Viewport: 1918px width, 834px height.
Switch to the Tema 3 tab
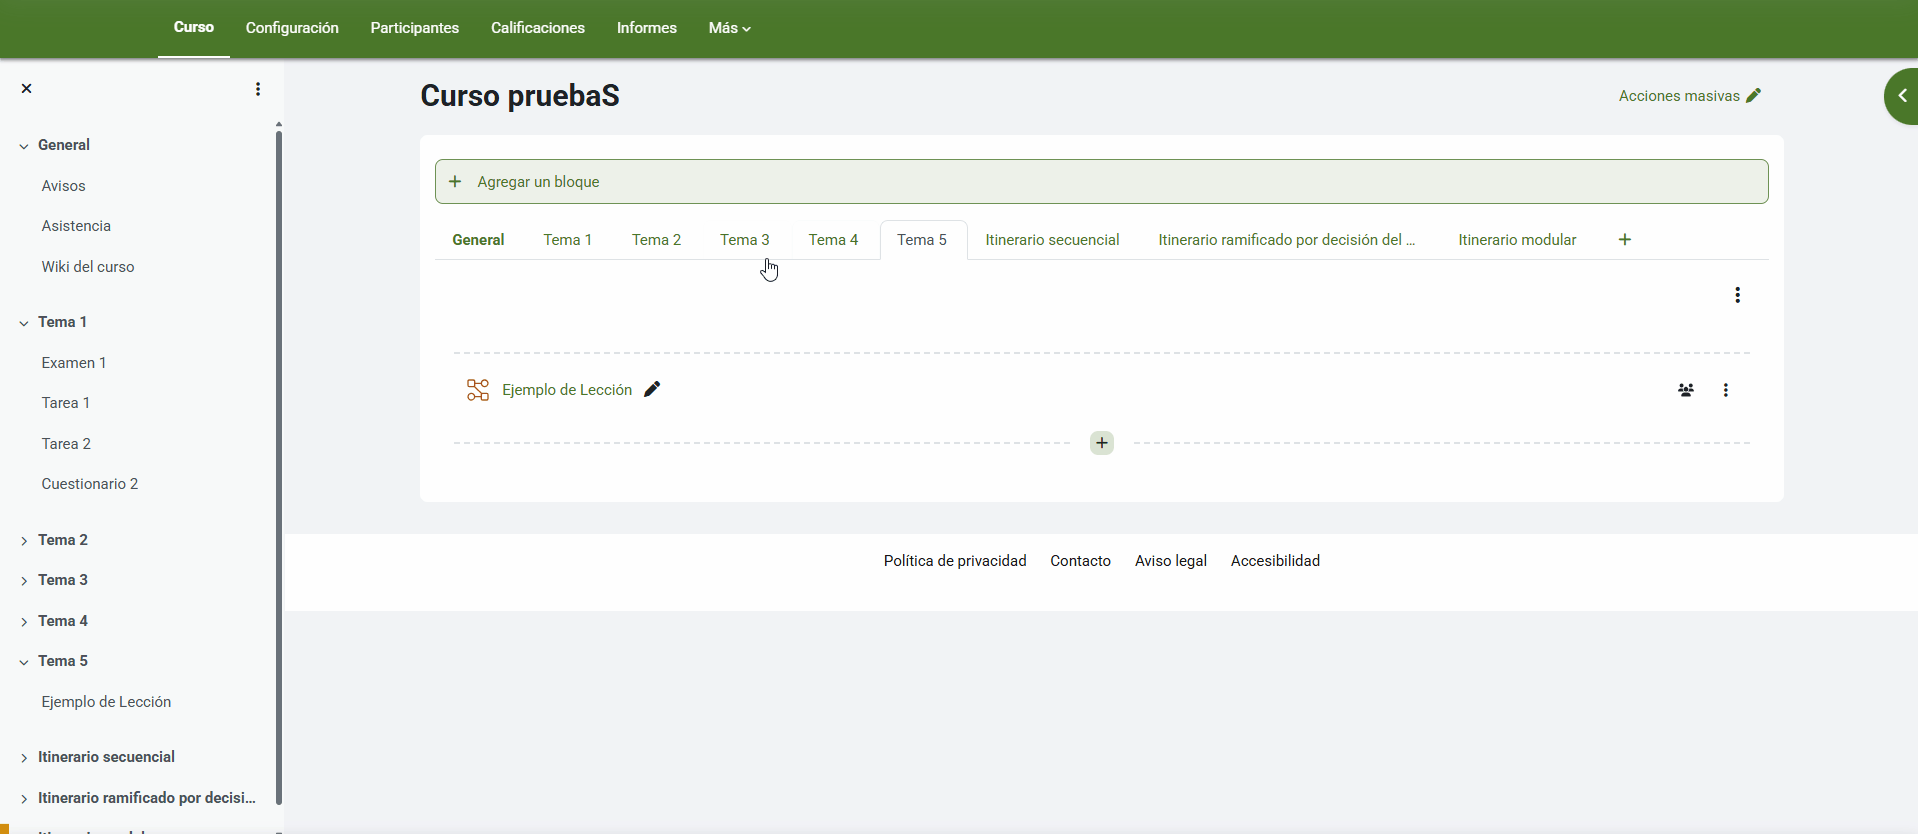(x=745, y=240)
